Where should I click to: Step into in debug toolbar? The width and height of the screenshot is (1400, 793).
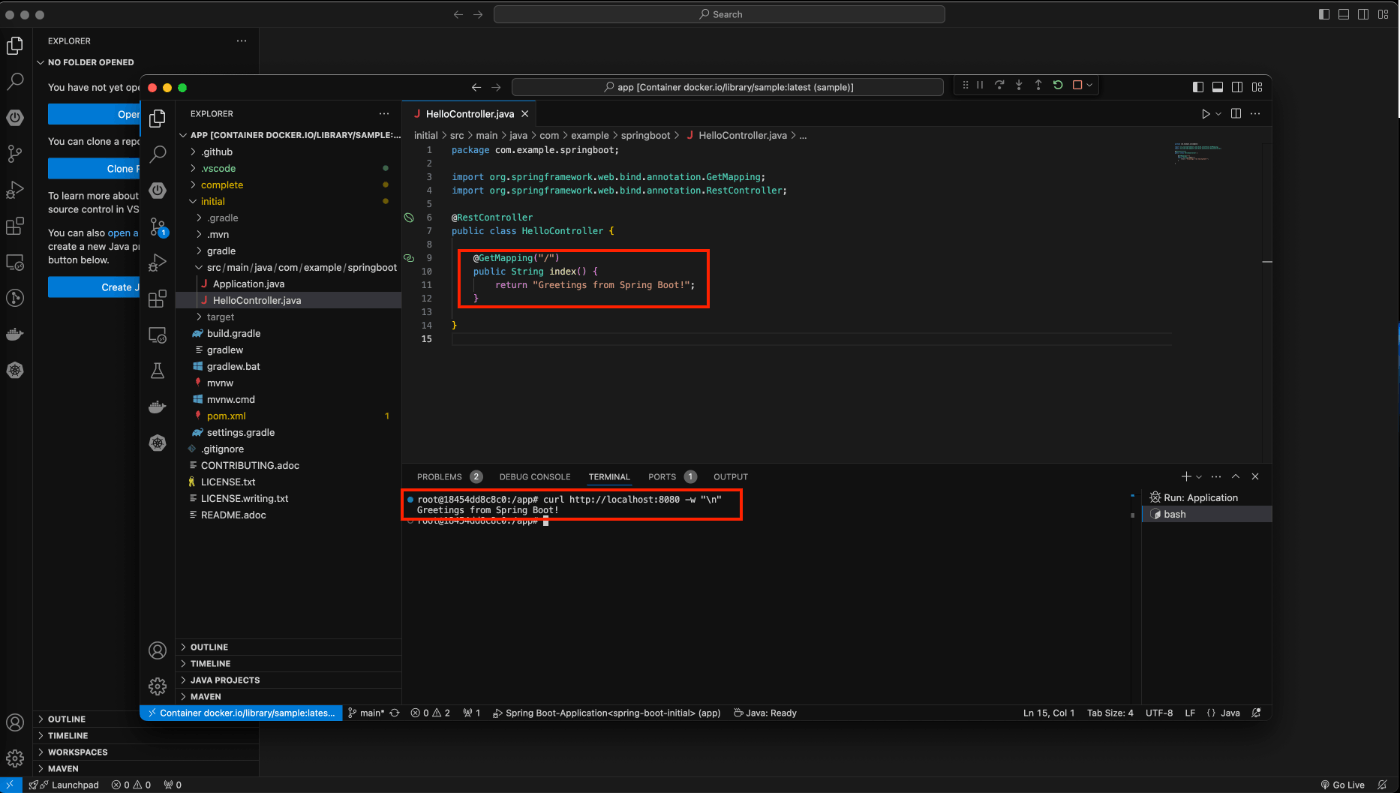(1019, 86)
